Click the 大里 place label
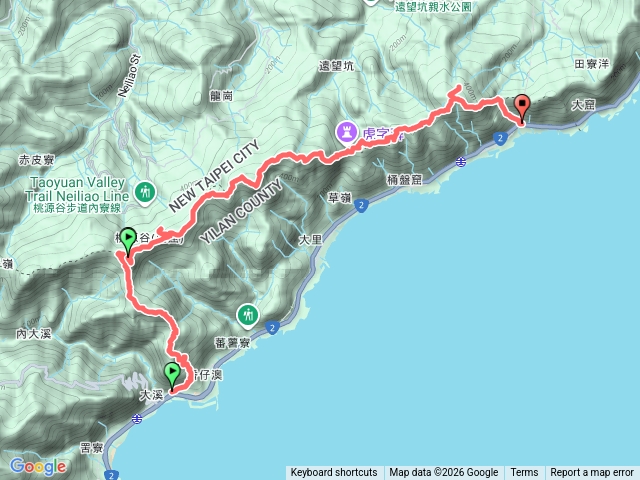Viewport: 640px width, 480px height. point(310,240)
